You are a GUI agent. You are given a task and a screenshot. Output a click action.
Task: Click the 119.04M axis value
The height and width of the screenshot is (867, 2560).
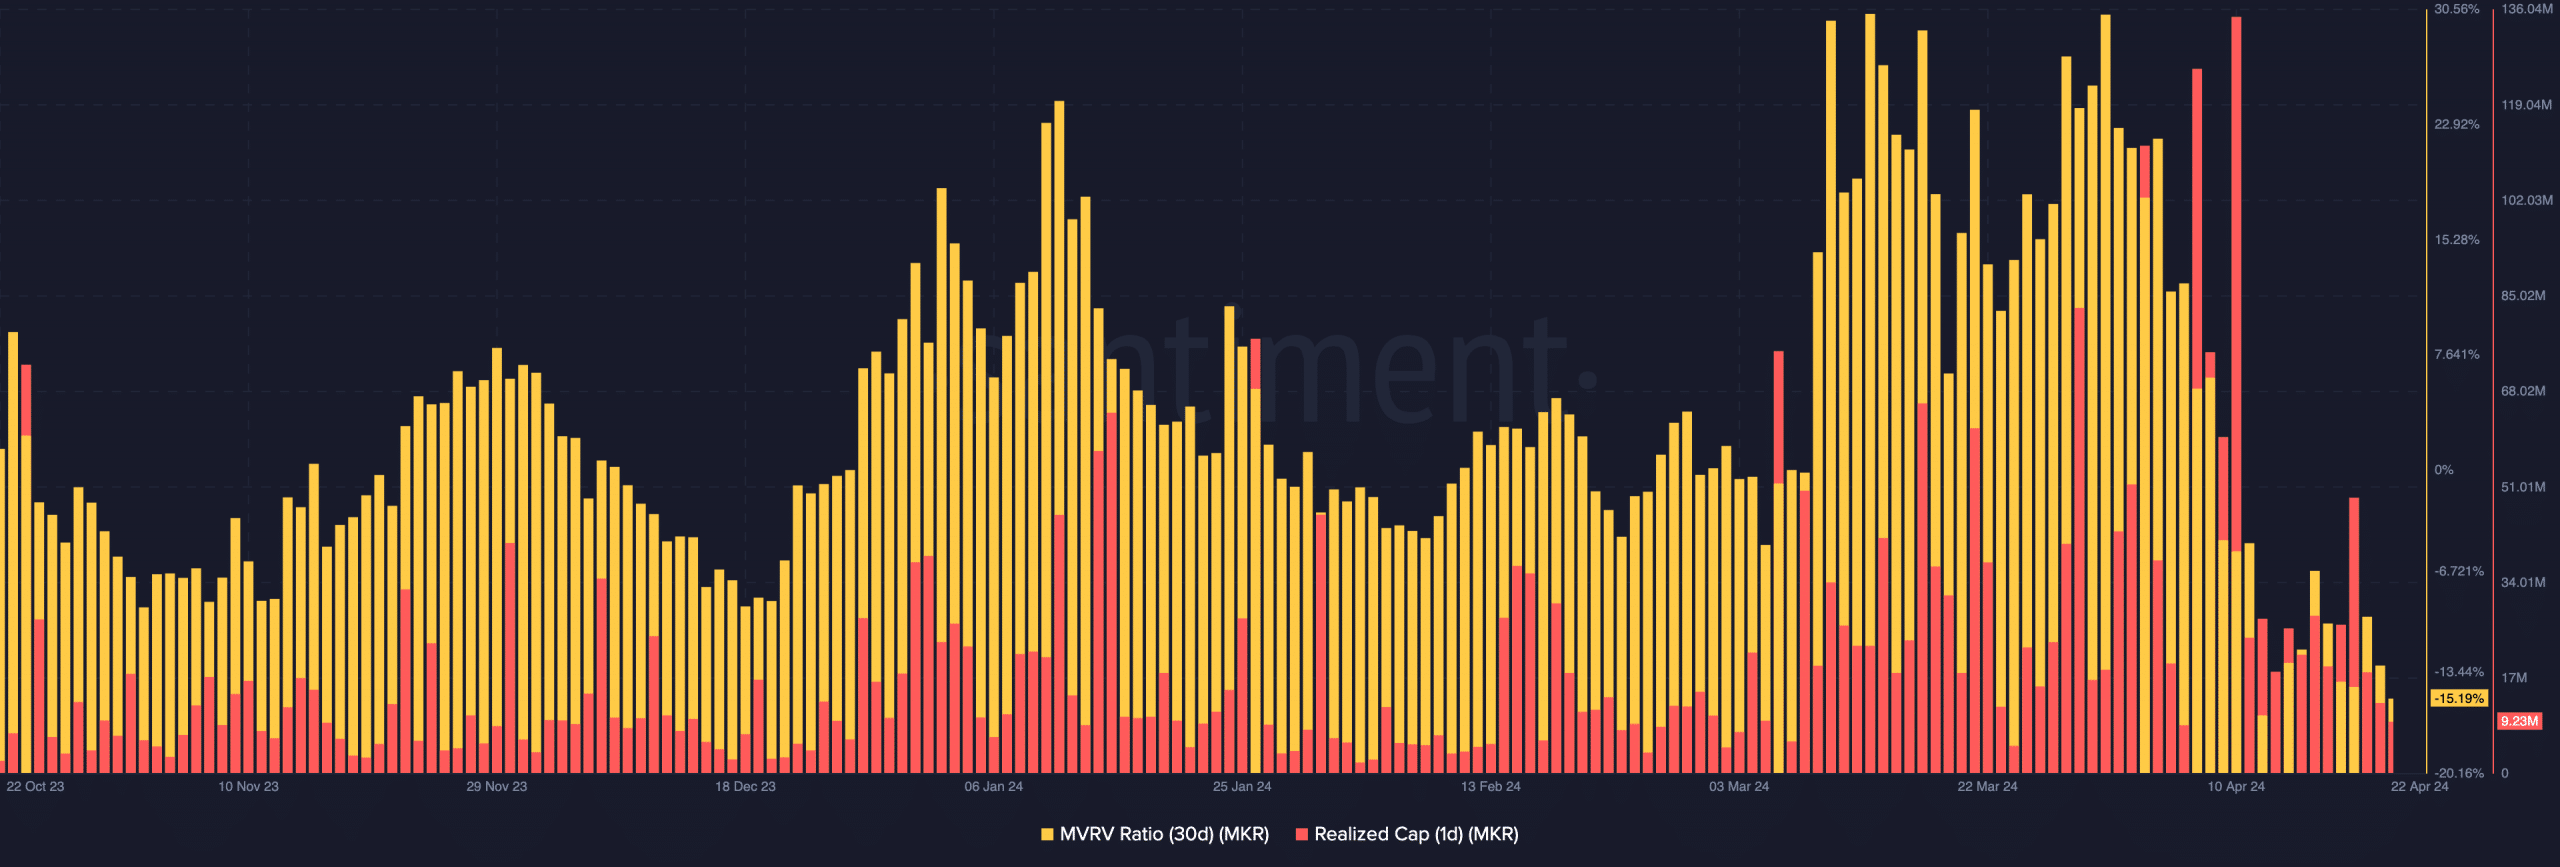[x=2527, y=105]
